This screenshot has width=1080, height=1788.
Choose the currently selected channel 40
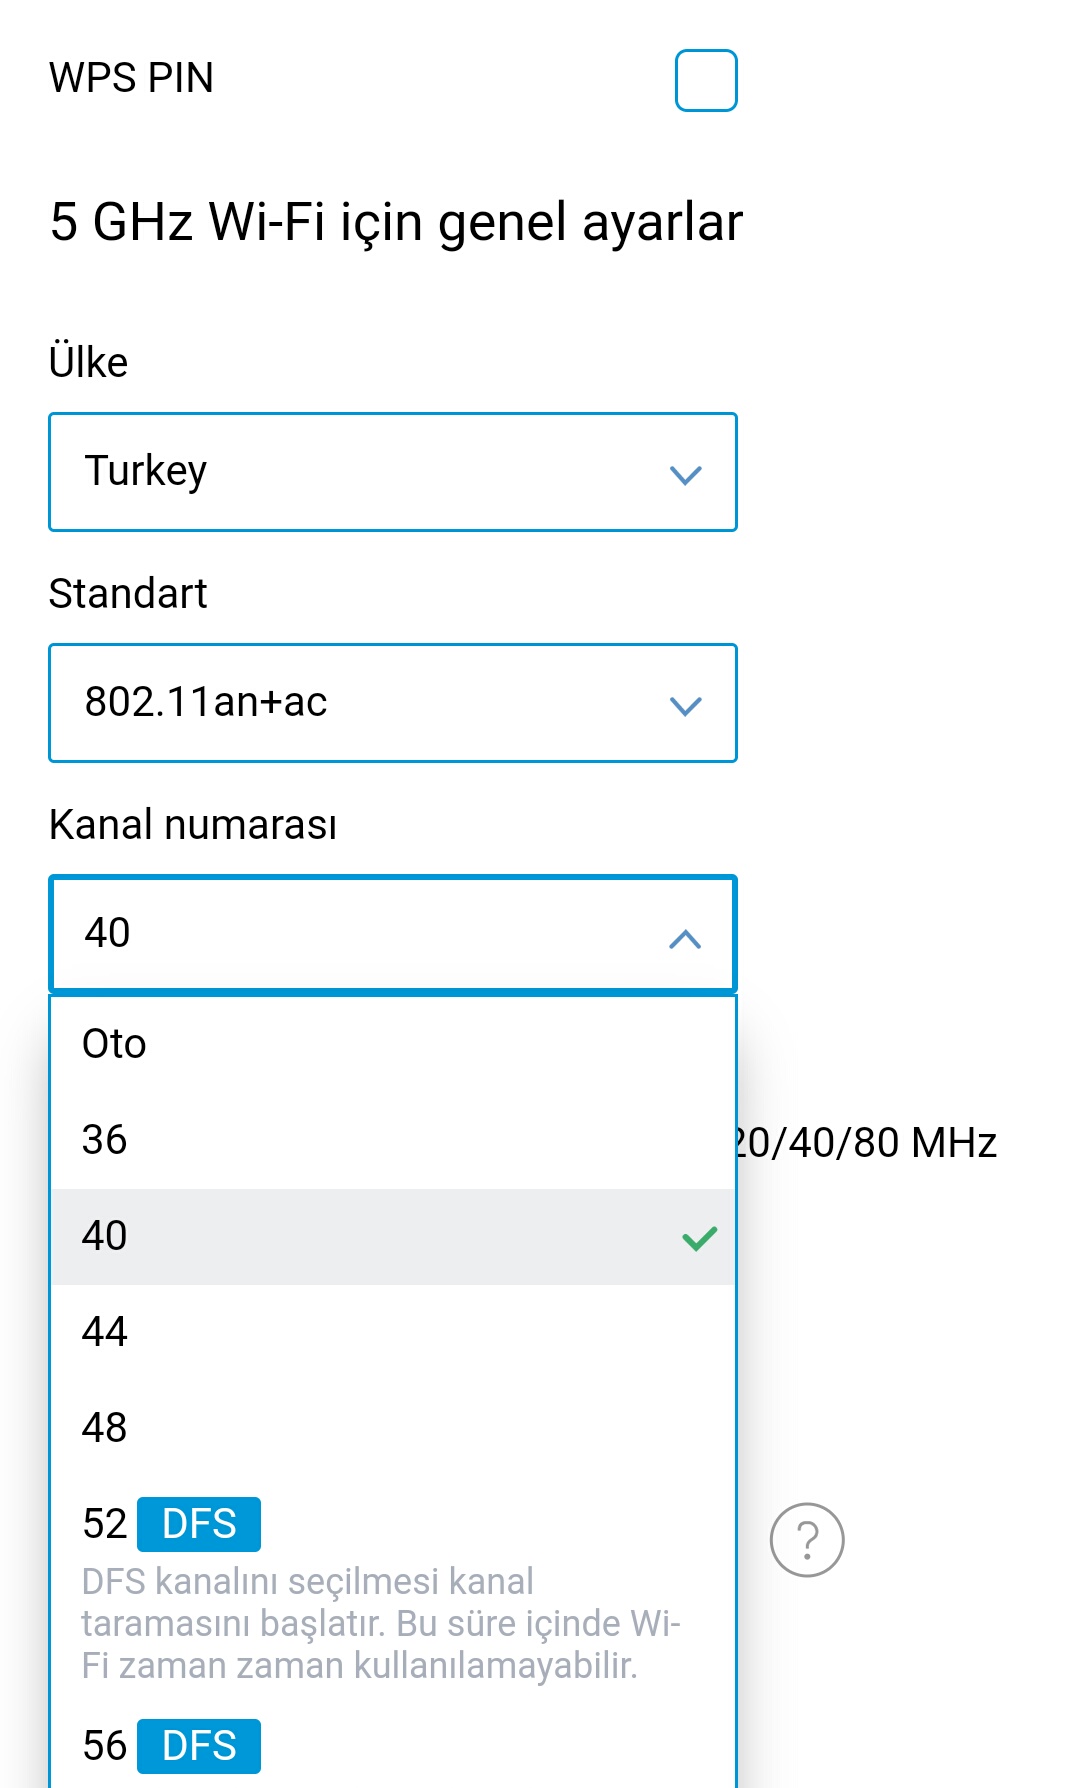393,1236
